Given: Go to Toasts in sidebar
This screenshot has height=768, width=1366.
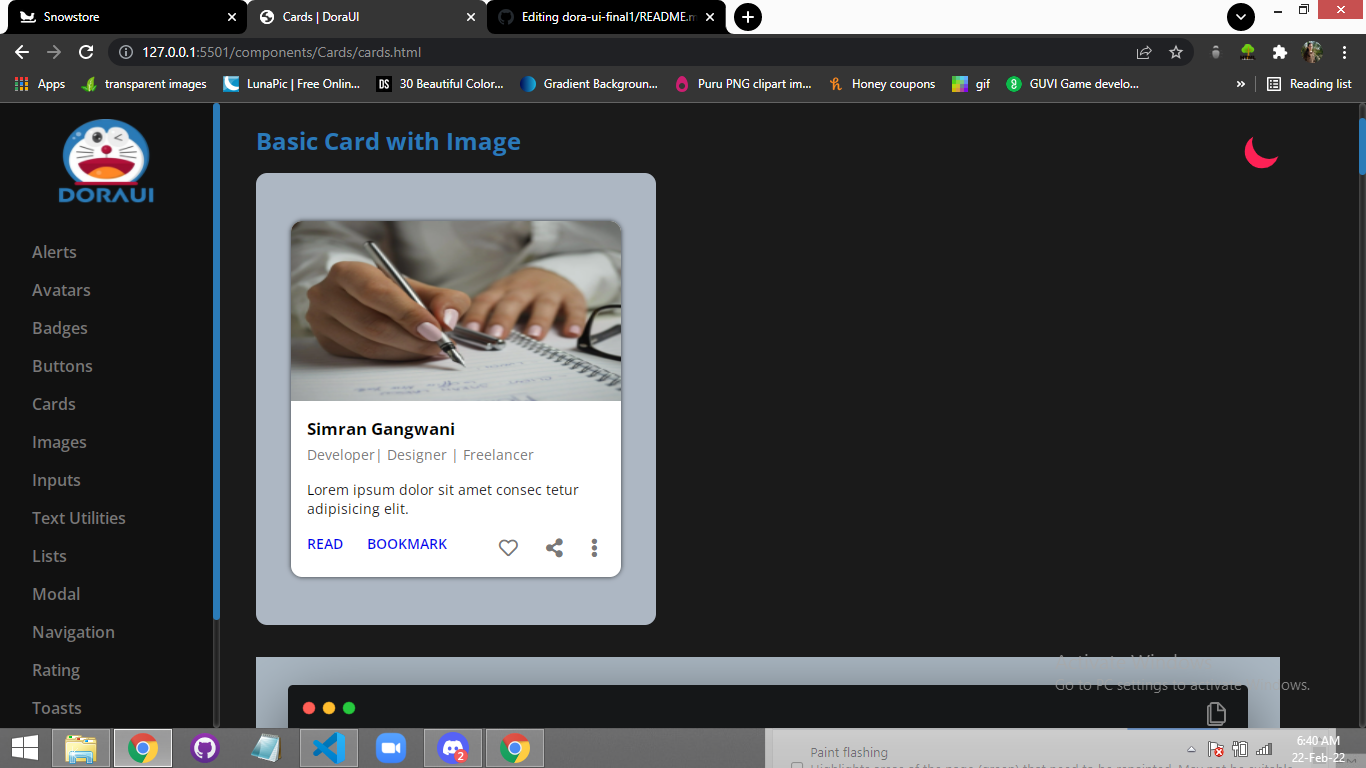Looking at the screenshot, I should pos(57,708).
